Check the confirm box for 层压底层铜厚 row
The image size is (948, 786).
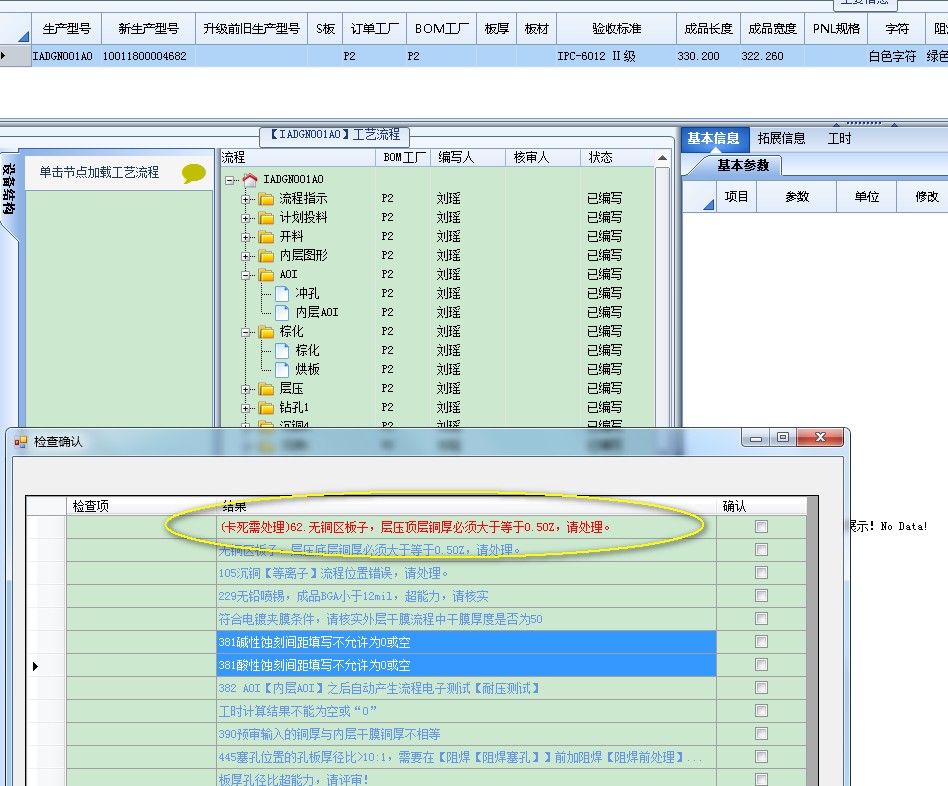click(761, 550)
